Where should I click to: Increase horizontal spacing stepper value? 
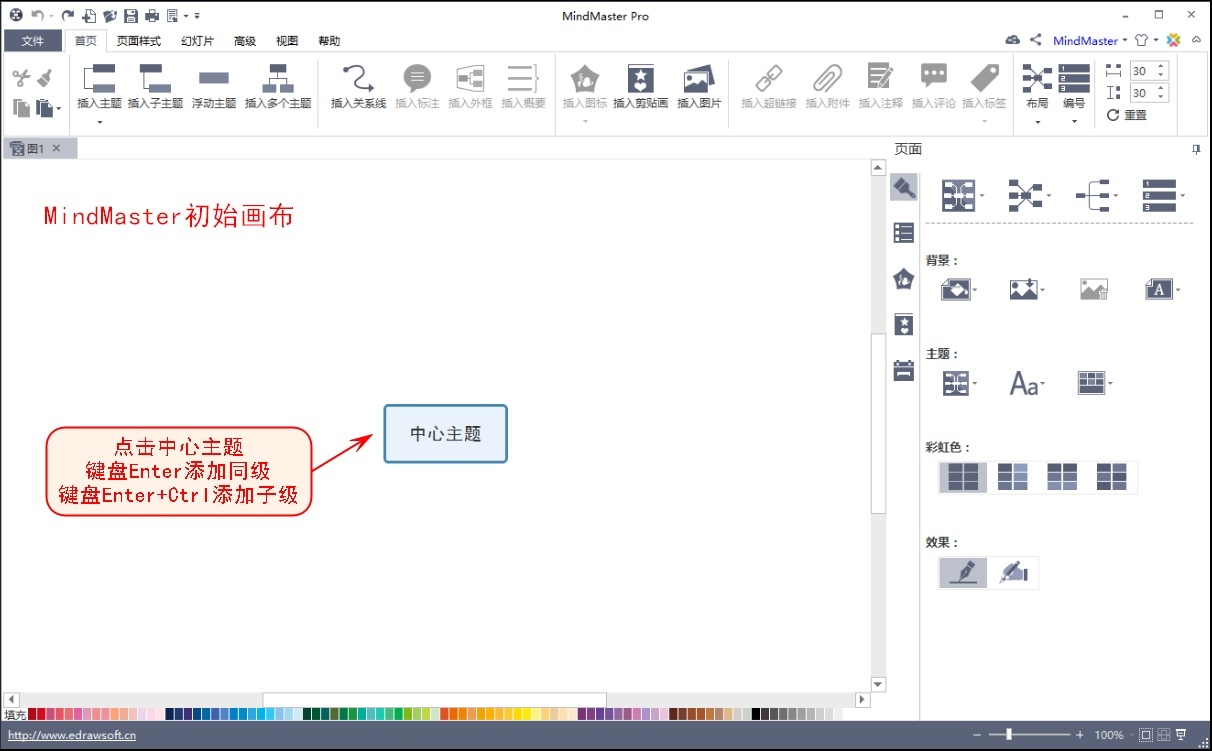(x=1161, y=67)
